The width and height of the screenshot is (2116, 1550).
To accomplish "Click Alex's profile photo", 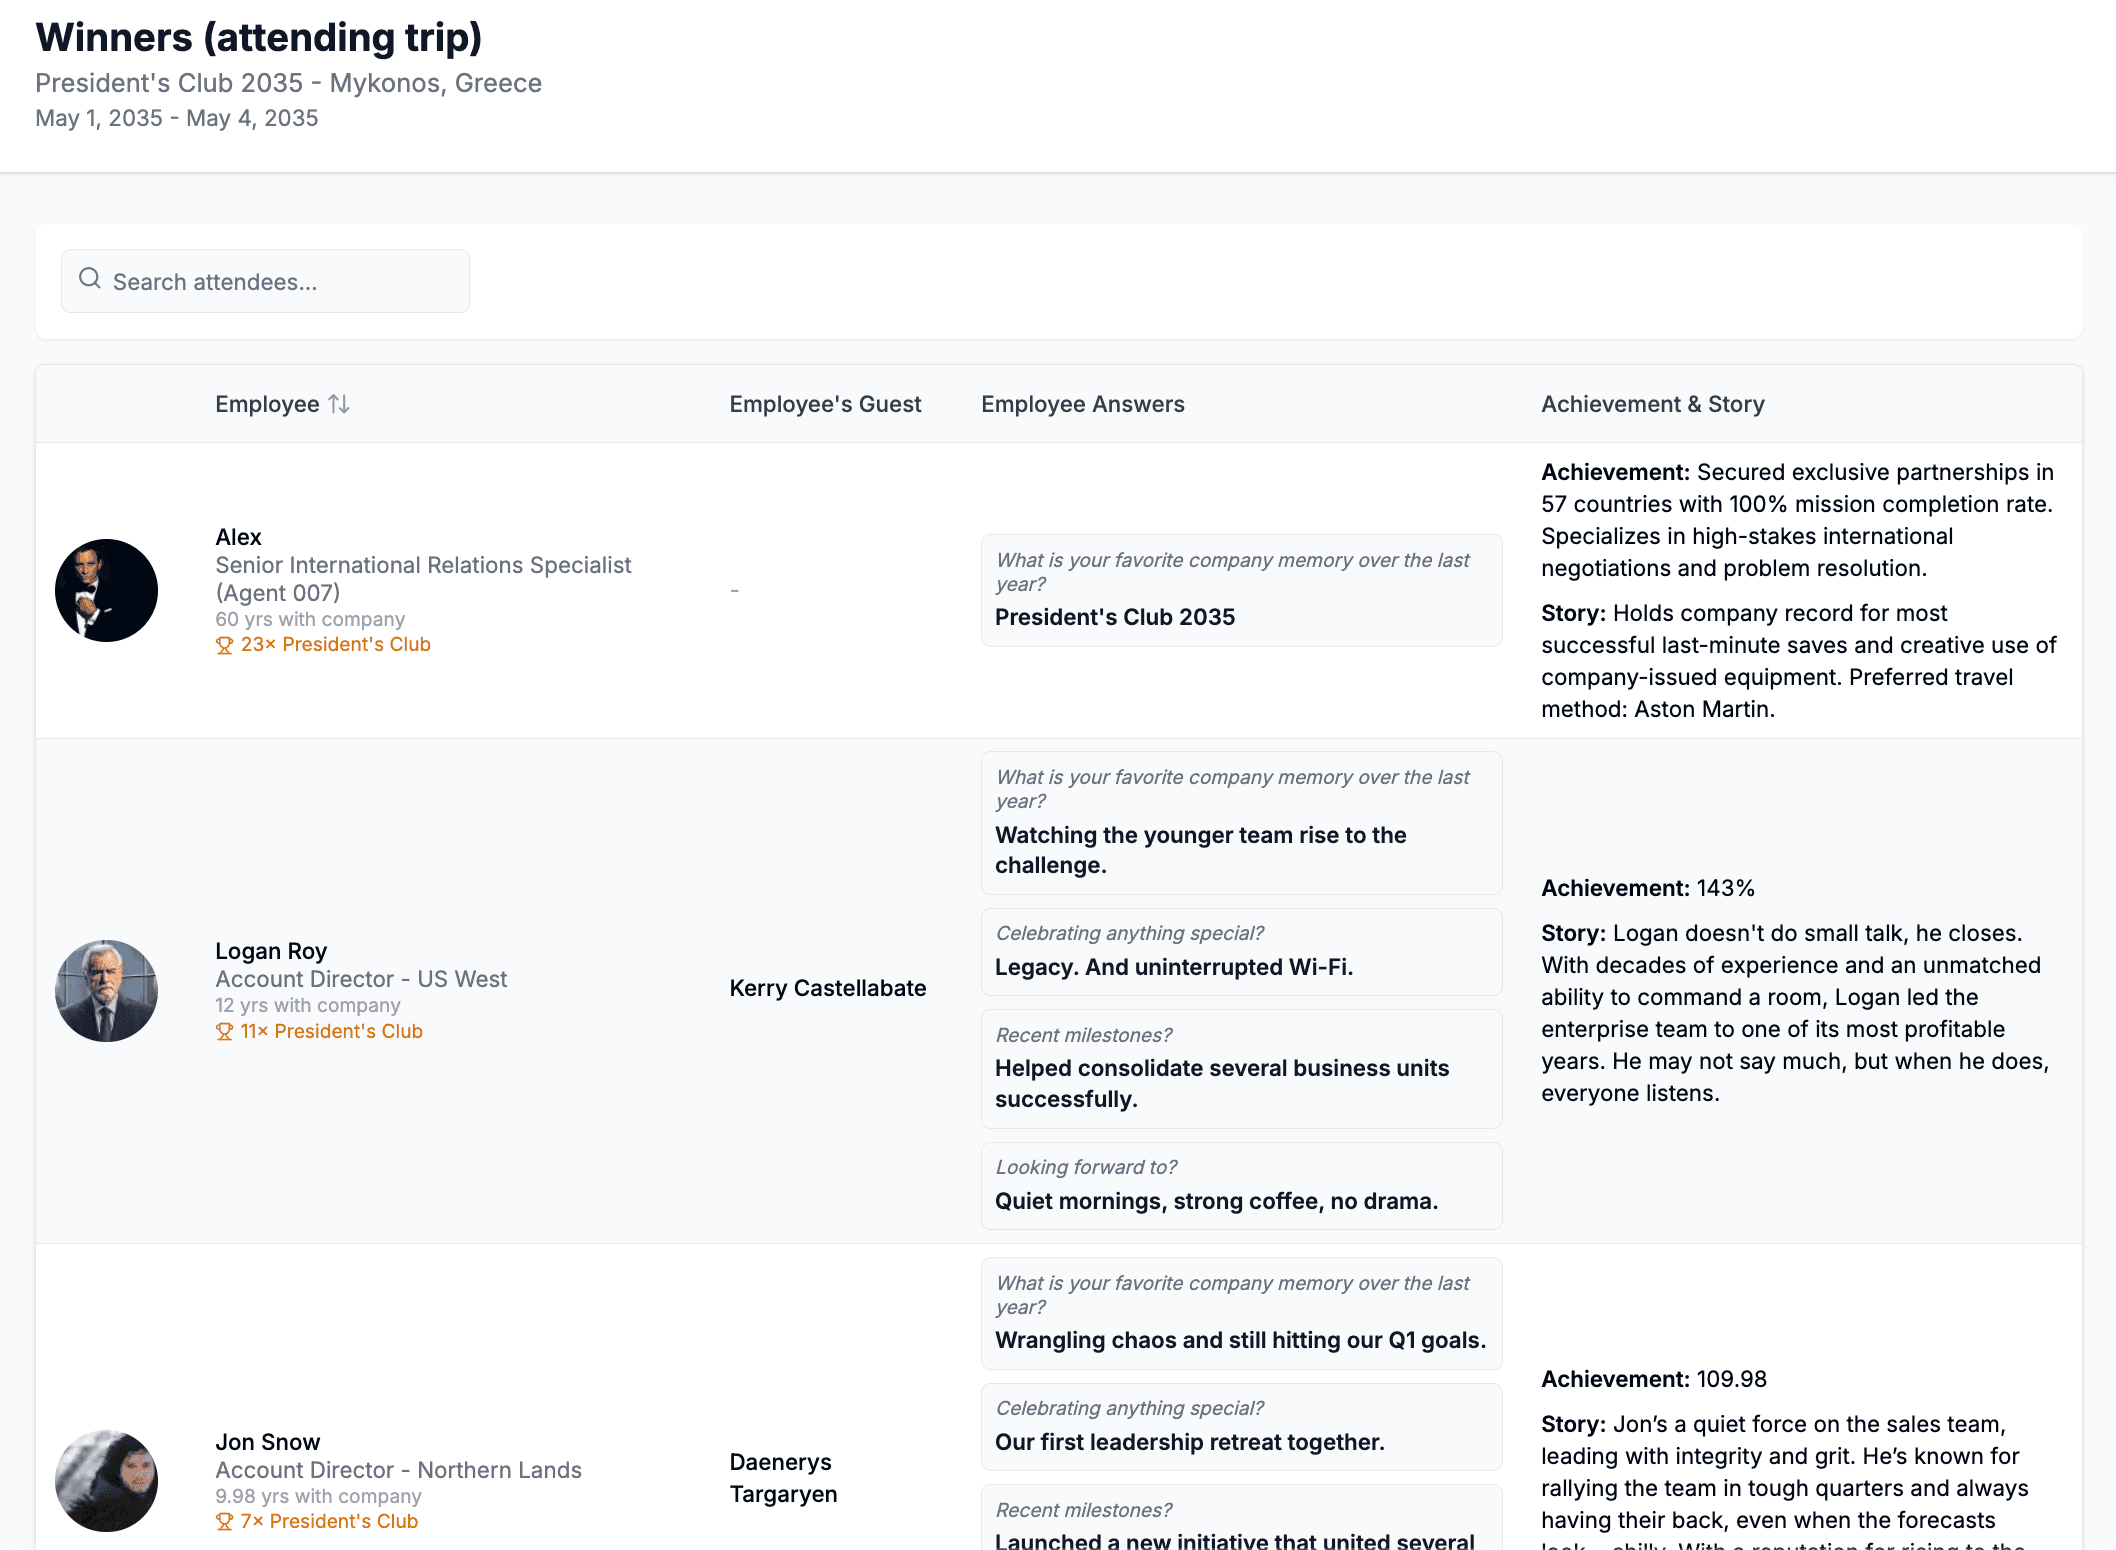I will [x=106, y=590].
